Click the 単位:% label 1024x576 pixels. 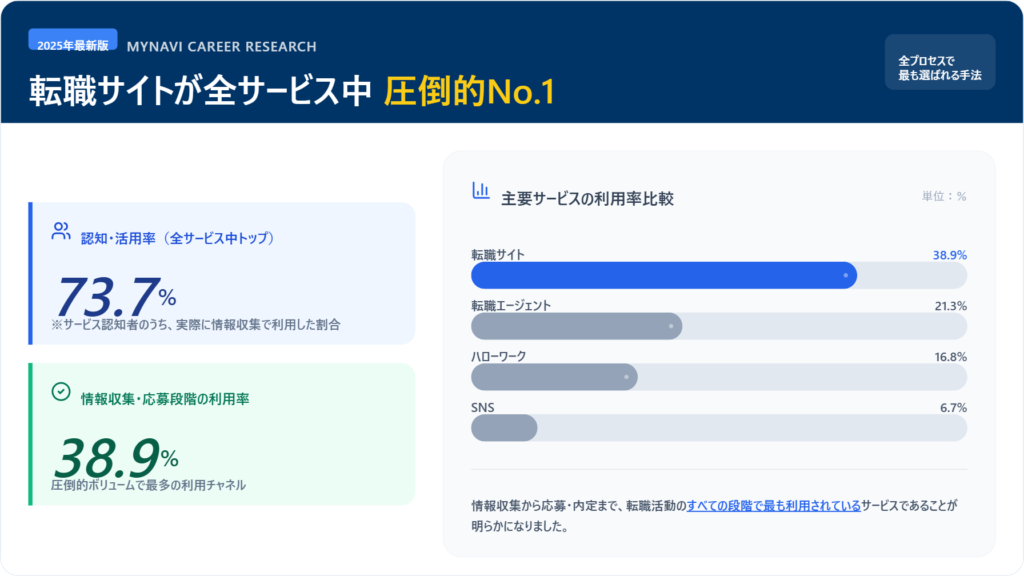point(943,196)
